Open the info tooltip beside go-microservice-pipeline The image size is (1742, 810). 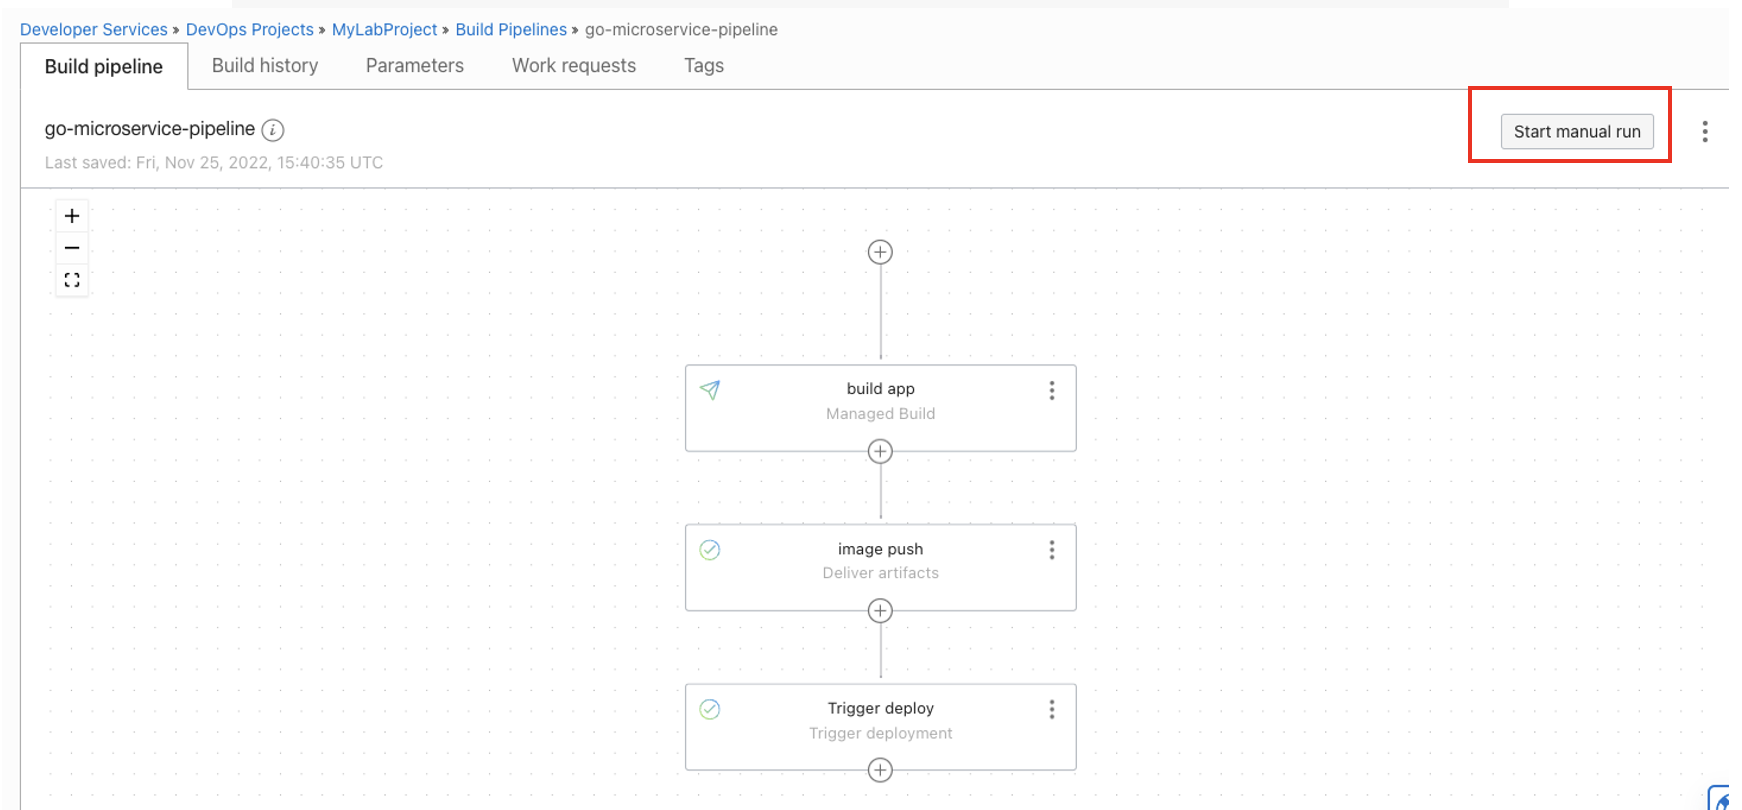click(272, 129)
